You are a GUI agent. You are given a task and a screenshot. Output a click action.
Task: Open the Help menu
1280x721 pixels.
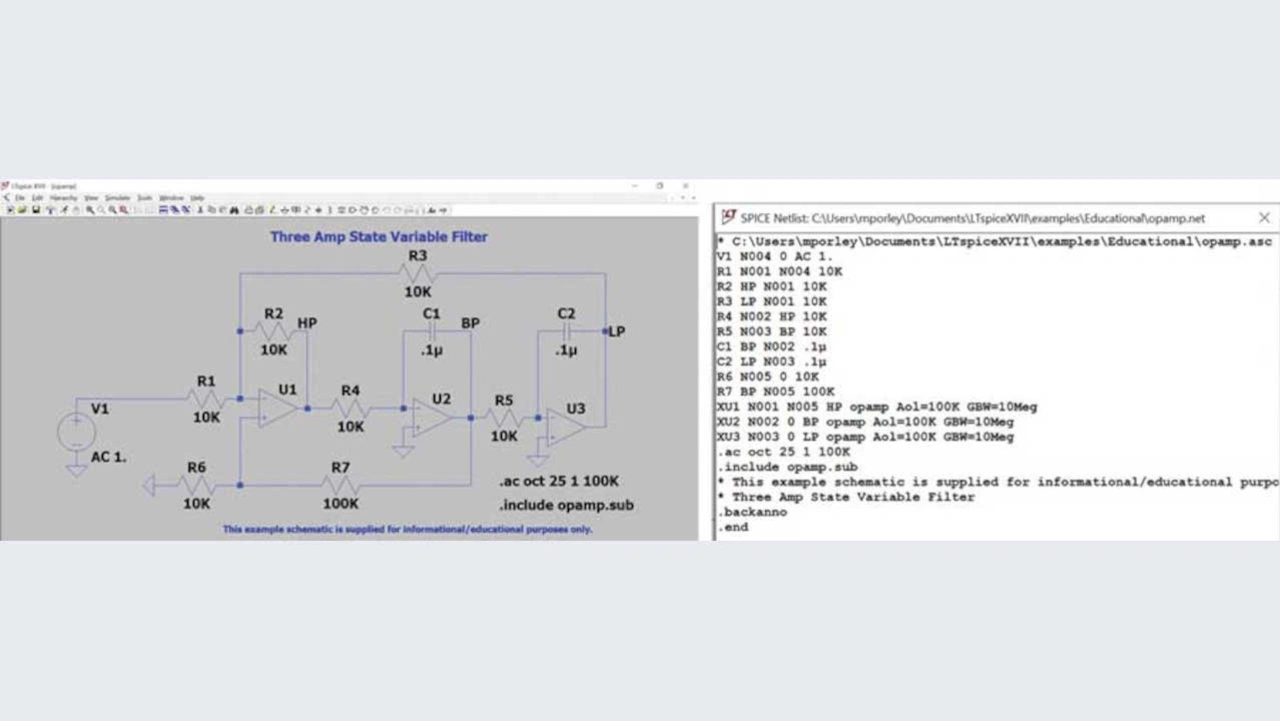point(197,198)
